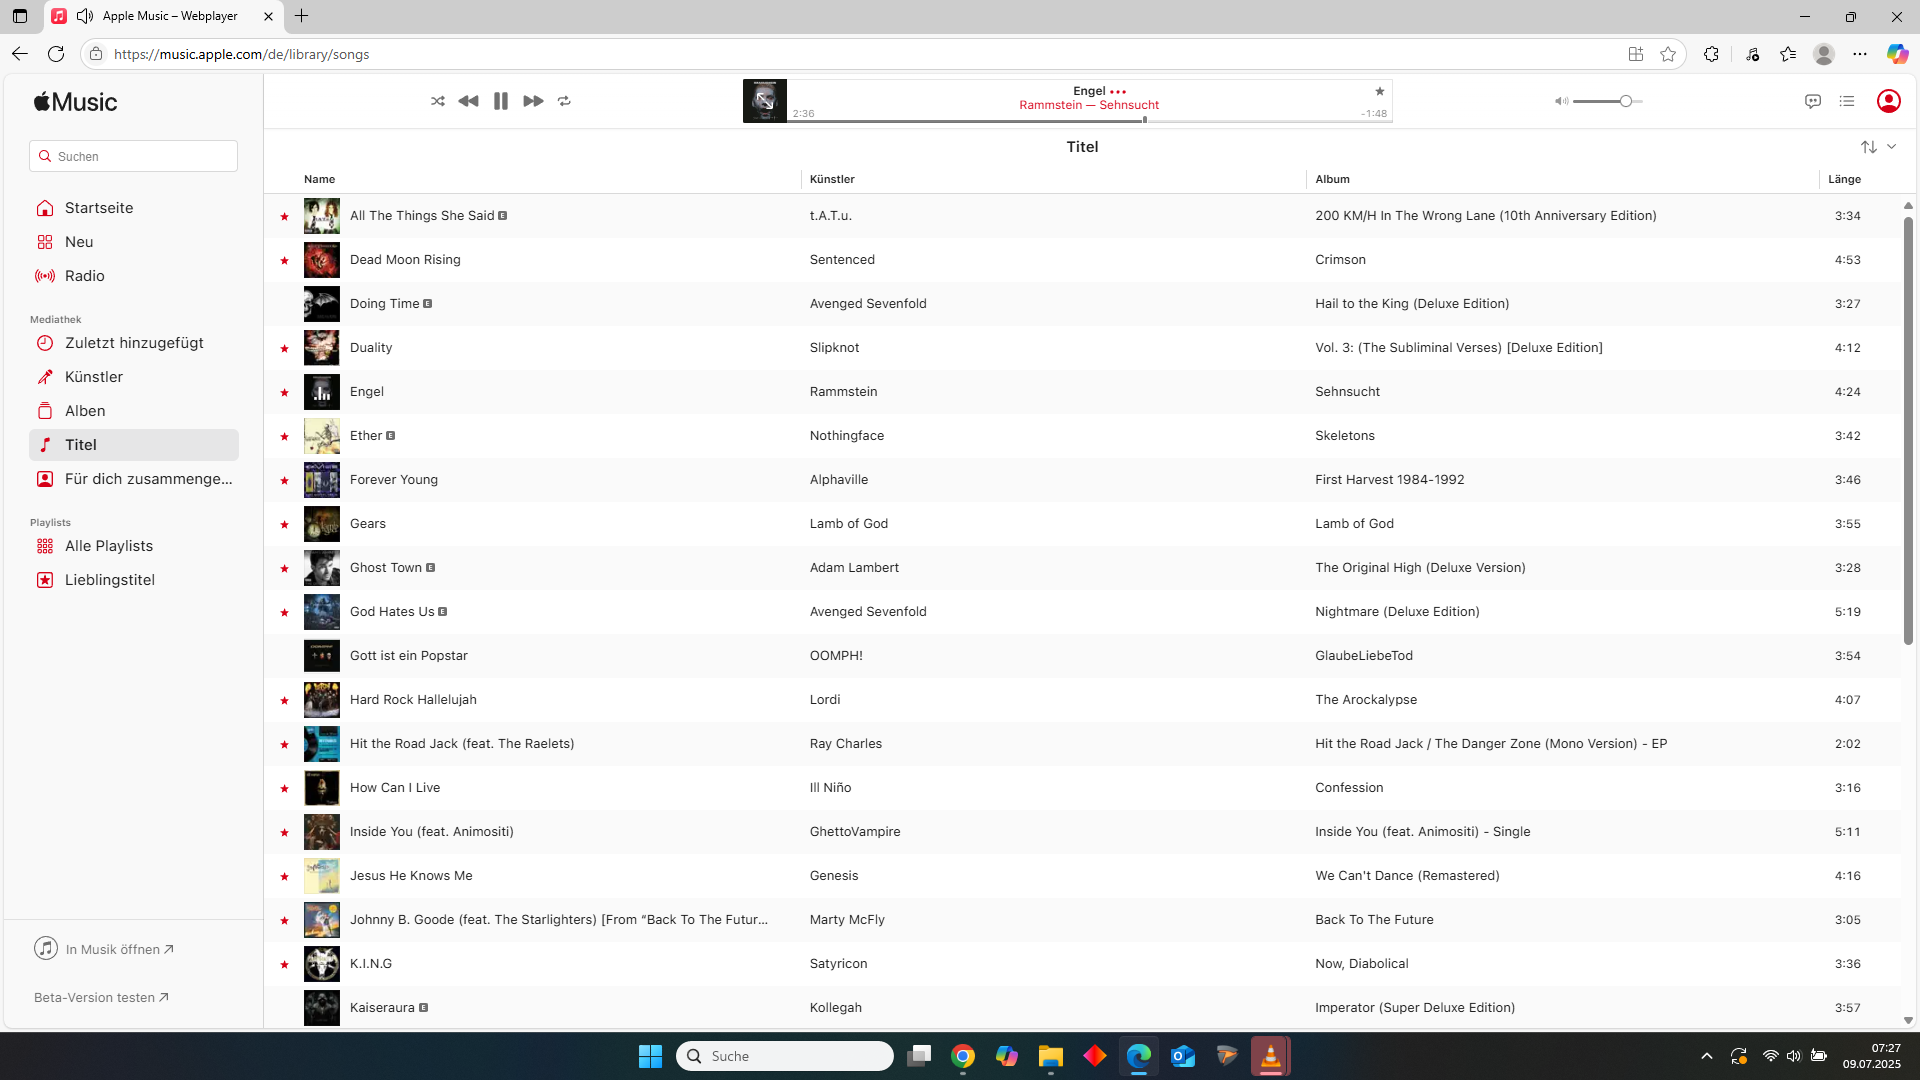The width and height of the screenshot is (1920, 1080).
Task: Toggle sort order arrows icon
Action: (1869, 147)
